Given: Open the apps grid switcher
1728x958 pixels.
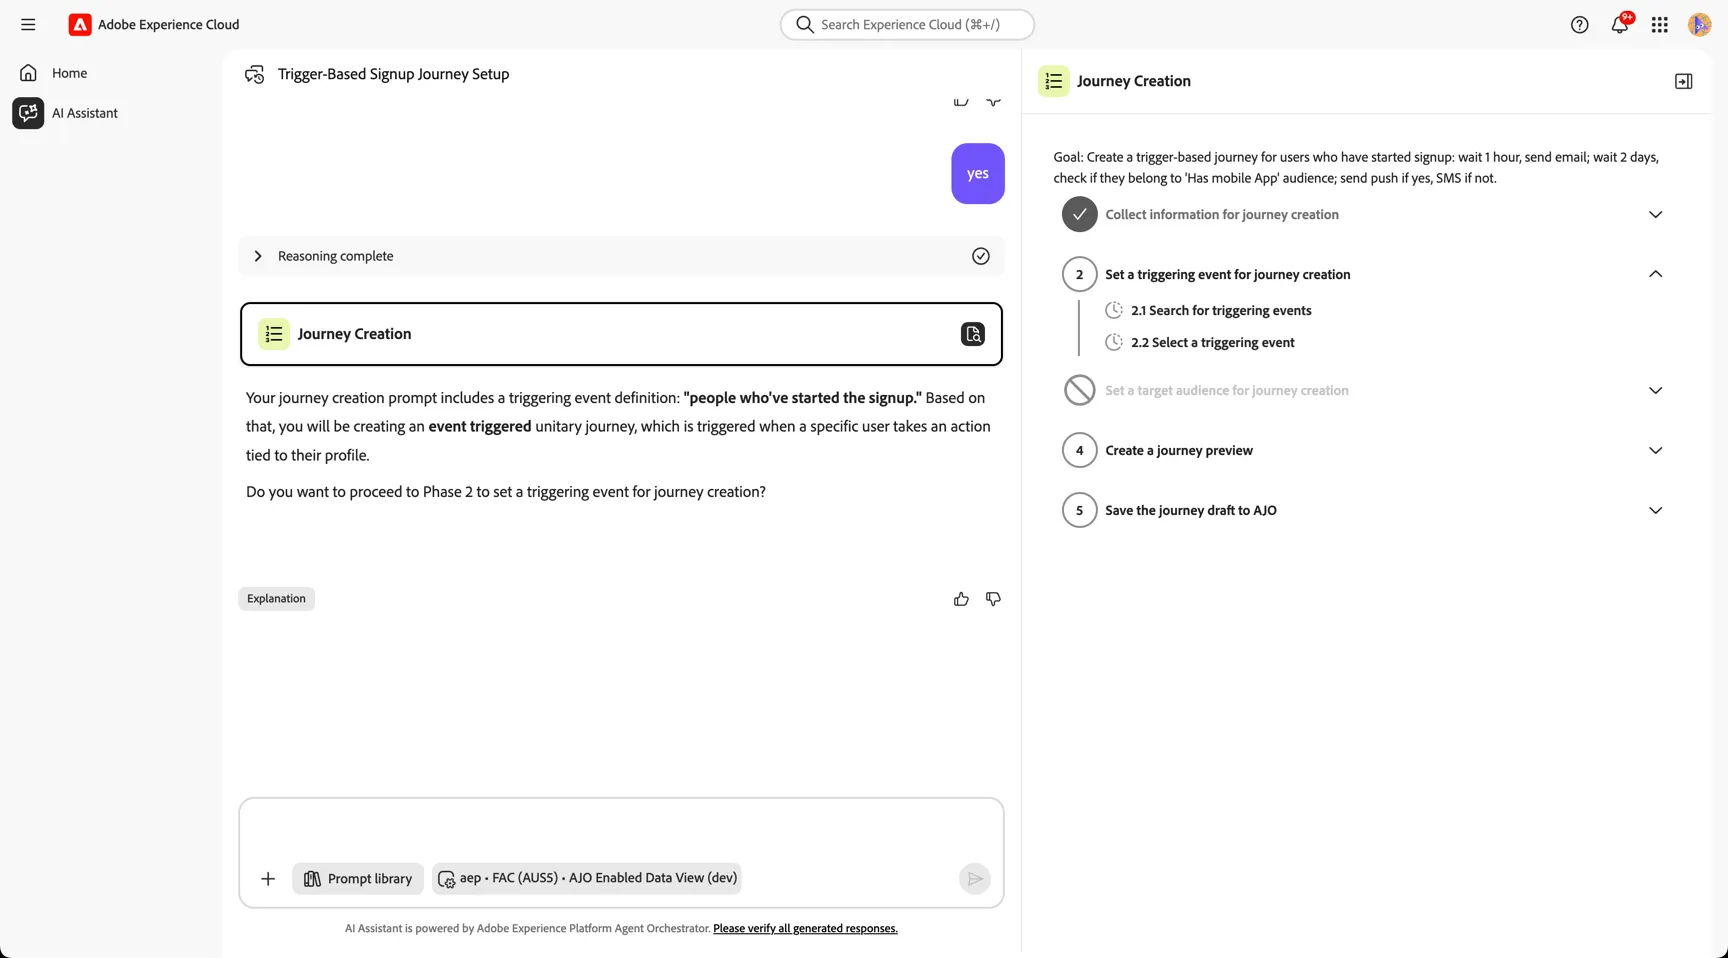Looking at the screenshot, I should [x=1659, y=25].
